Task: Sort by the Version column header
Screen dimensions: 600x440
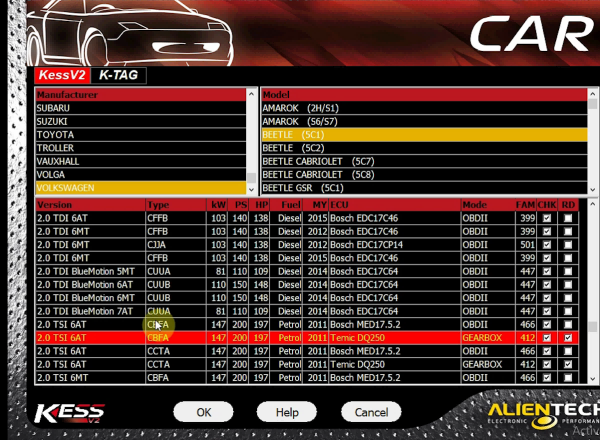Action: (91, 205)
